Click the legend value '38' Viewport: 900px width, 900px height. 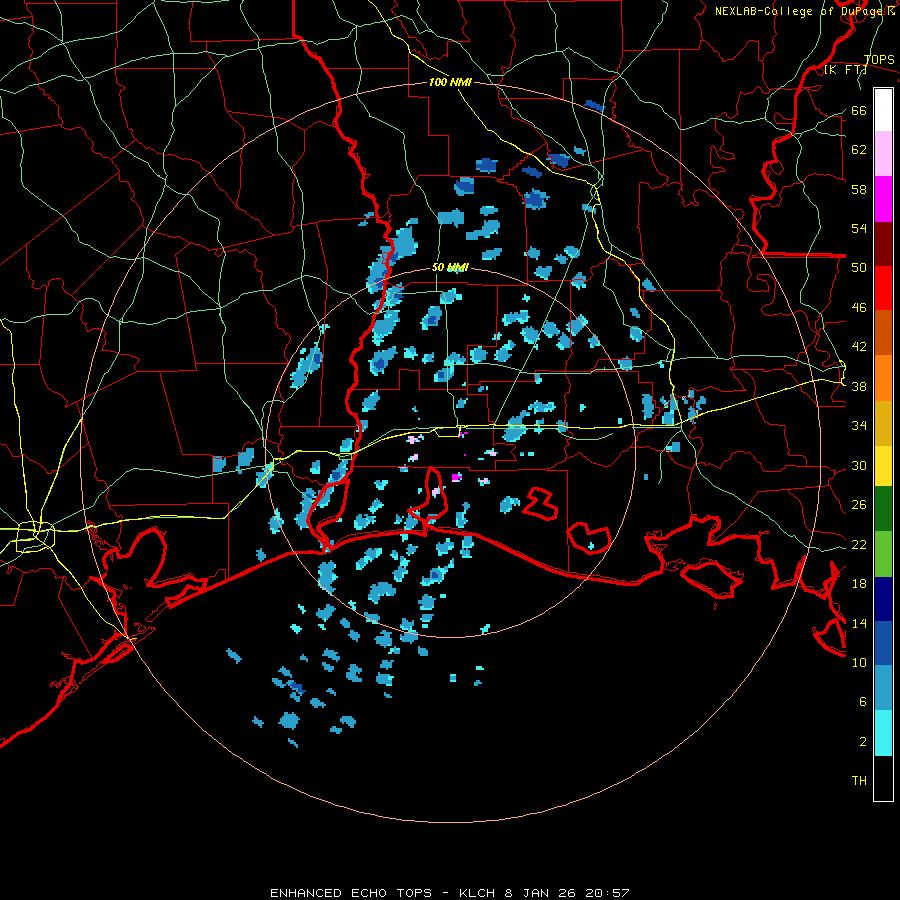(x=859, y=386)
